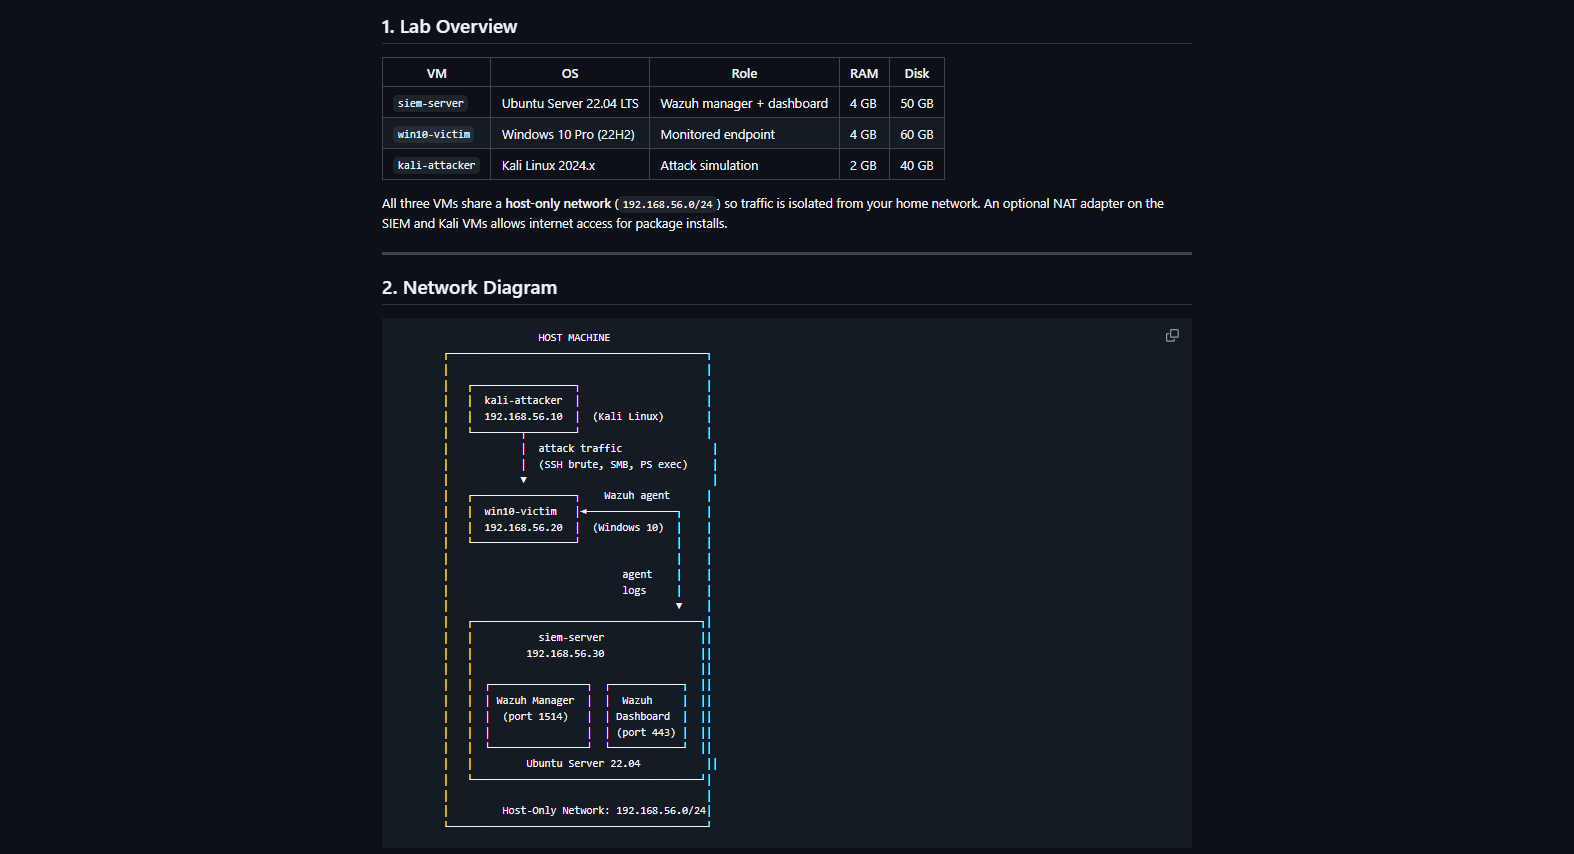The image size is (1574, 854).
Task: Click the '50 GB' disk cell
Action: click(x=917, y=104)
